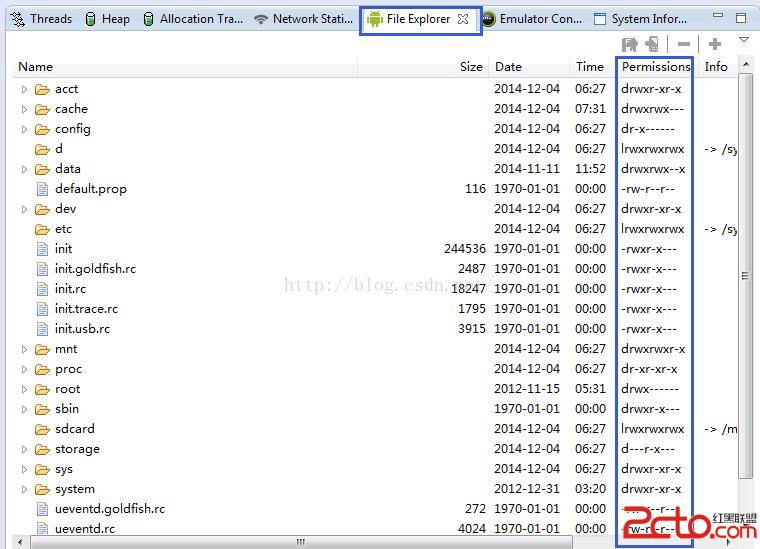
Task: Expand the system folder
Action: pyautogui.click(x=24, y=489)
